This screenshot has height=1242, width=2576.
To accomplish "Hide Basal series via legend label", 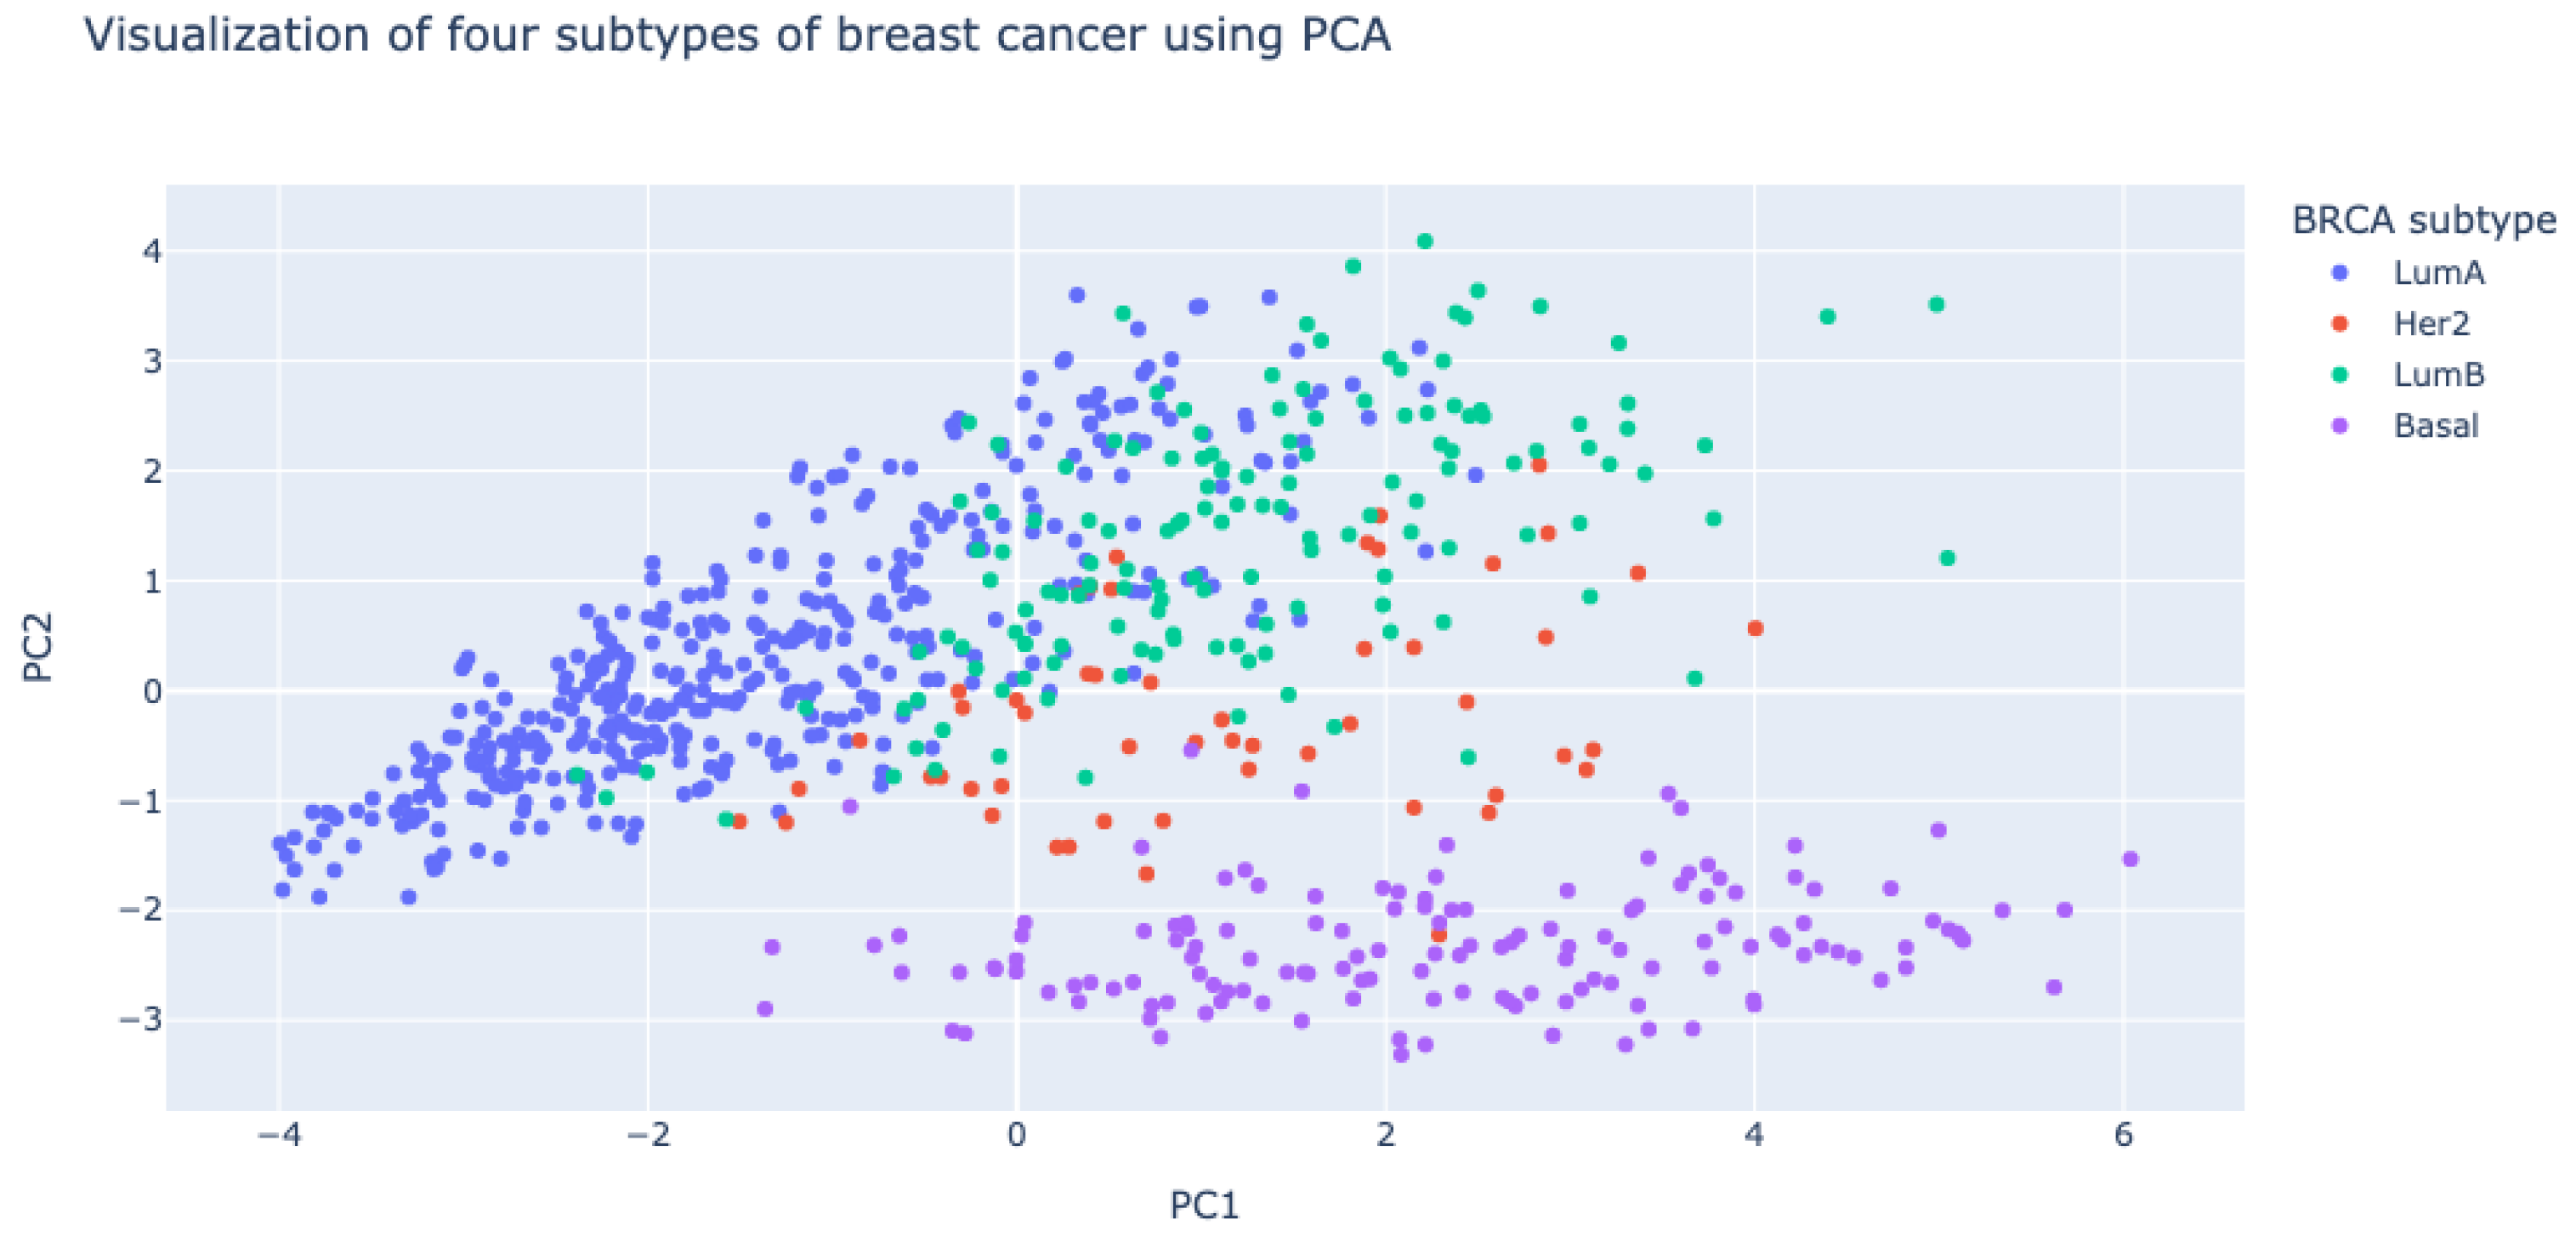I will pyautogui.click(x=2435, y=426).
